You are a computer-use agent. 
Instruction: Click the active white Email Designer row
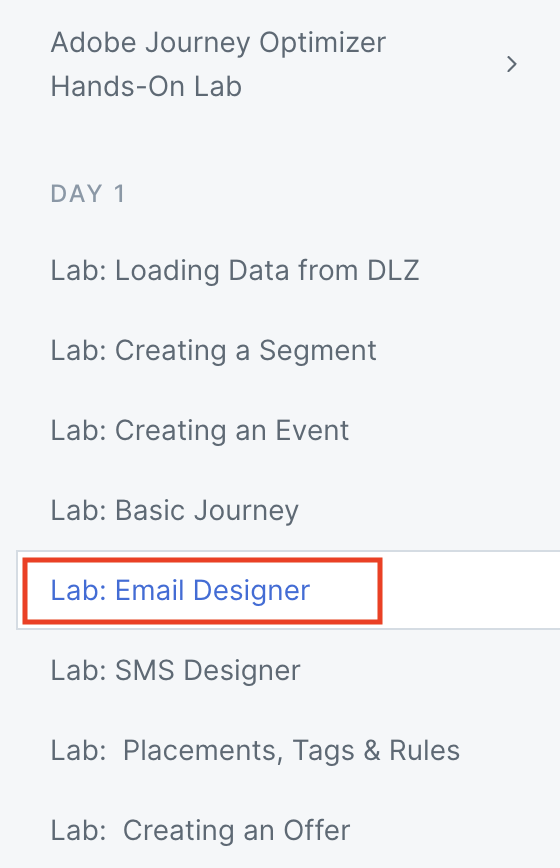tap(288, 590)
